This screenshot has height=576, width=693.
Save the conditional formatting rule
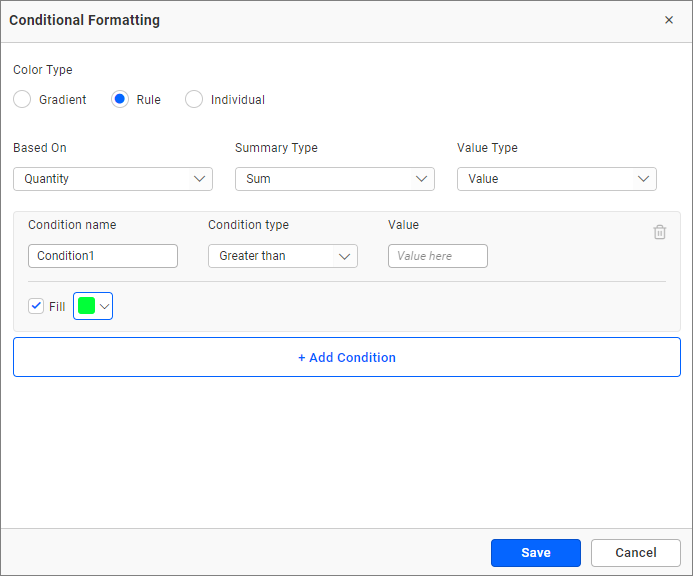tap(536, 553)
